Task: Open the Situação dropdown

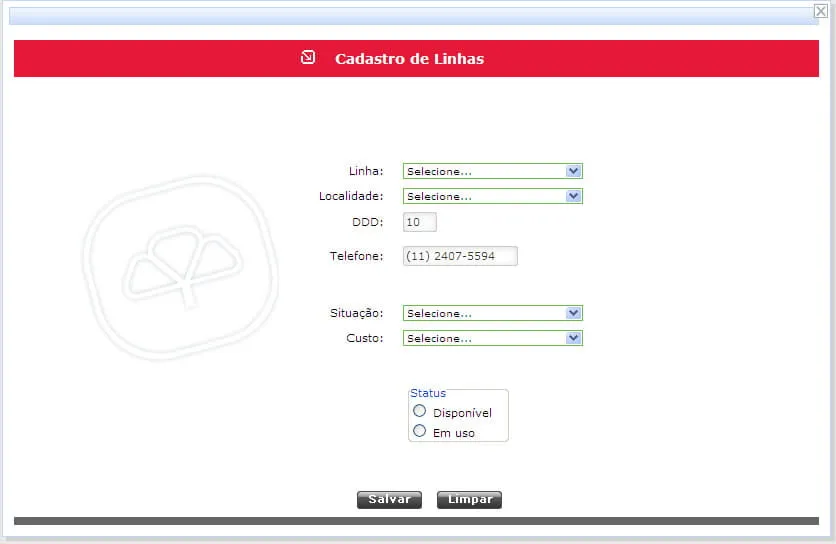Action: click(493, 313)
